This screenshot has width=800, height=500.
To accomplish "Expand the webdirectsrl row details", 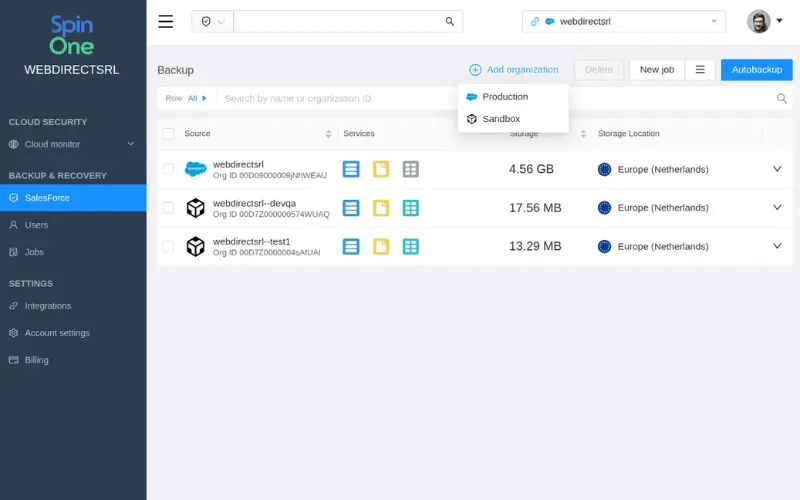I will [777, 169].
